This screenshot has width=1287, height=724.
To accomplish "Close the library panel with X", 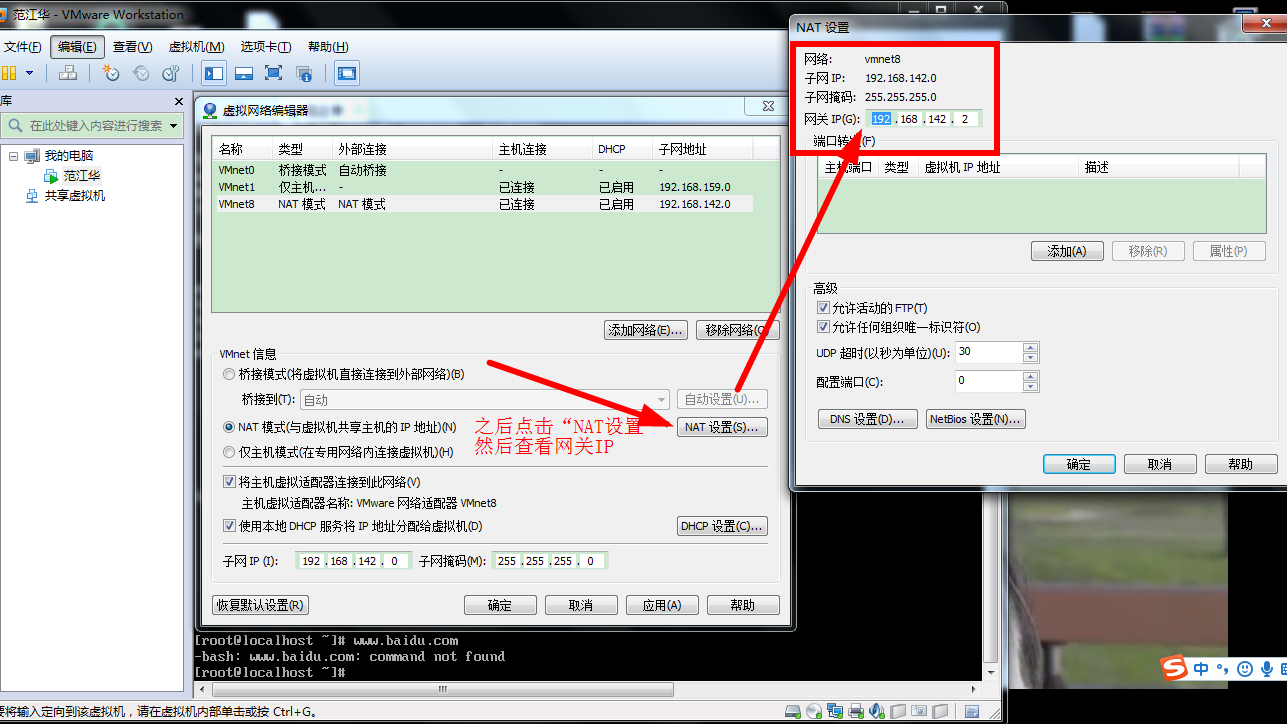I will (x=179, y=101).
